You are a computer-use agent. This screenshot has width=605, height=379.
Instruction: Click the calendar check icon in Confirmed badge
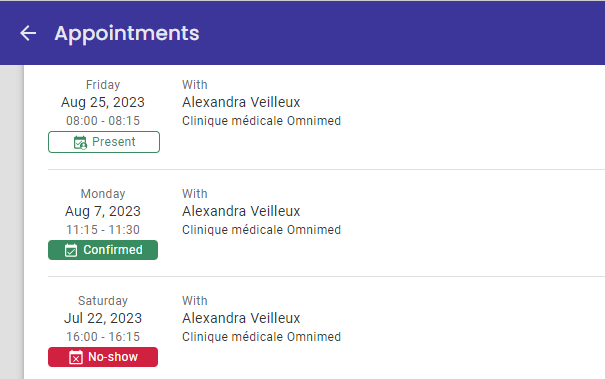(x=71, y=250)
